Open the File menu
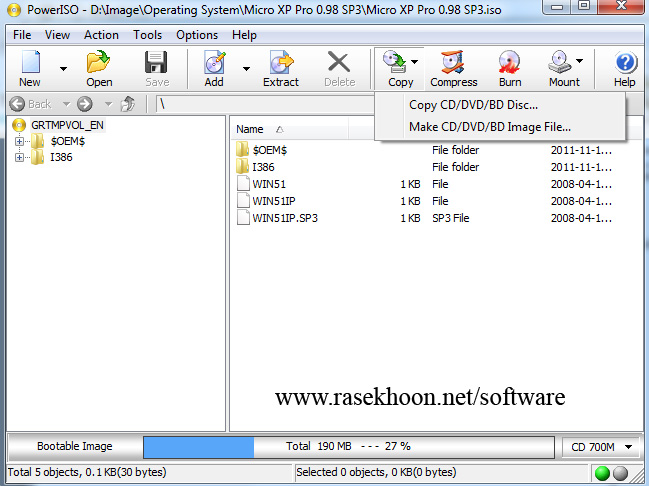Image resolution: width=649 pixels, height=486 pixels. tap(22, 35)
